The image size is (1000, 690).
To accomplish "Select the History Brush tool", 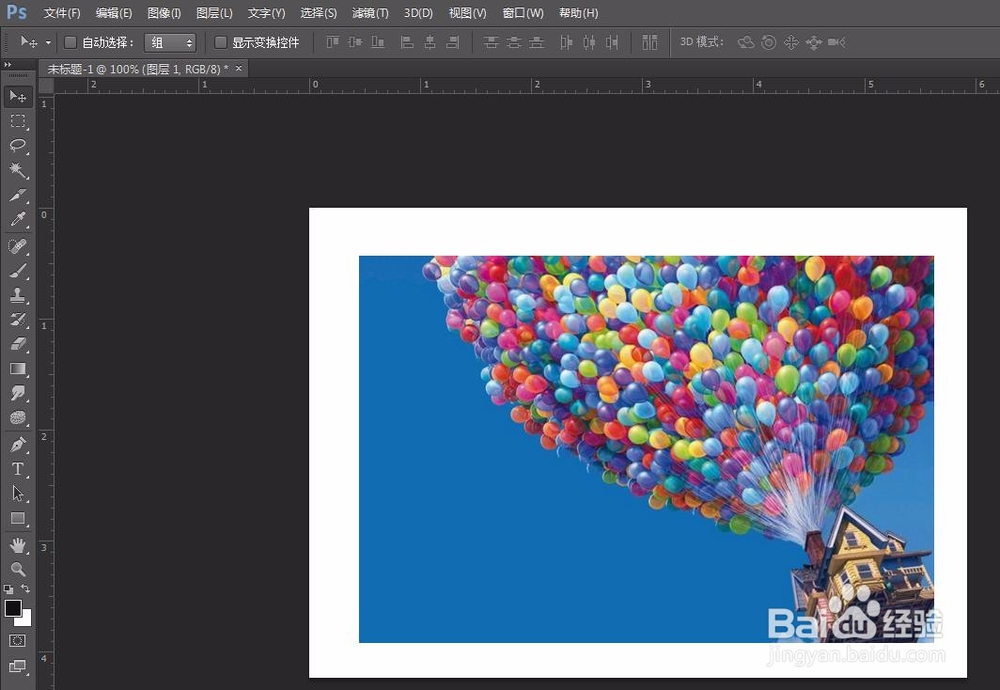I will [18, 319].
